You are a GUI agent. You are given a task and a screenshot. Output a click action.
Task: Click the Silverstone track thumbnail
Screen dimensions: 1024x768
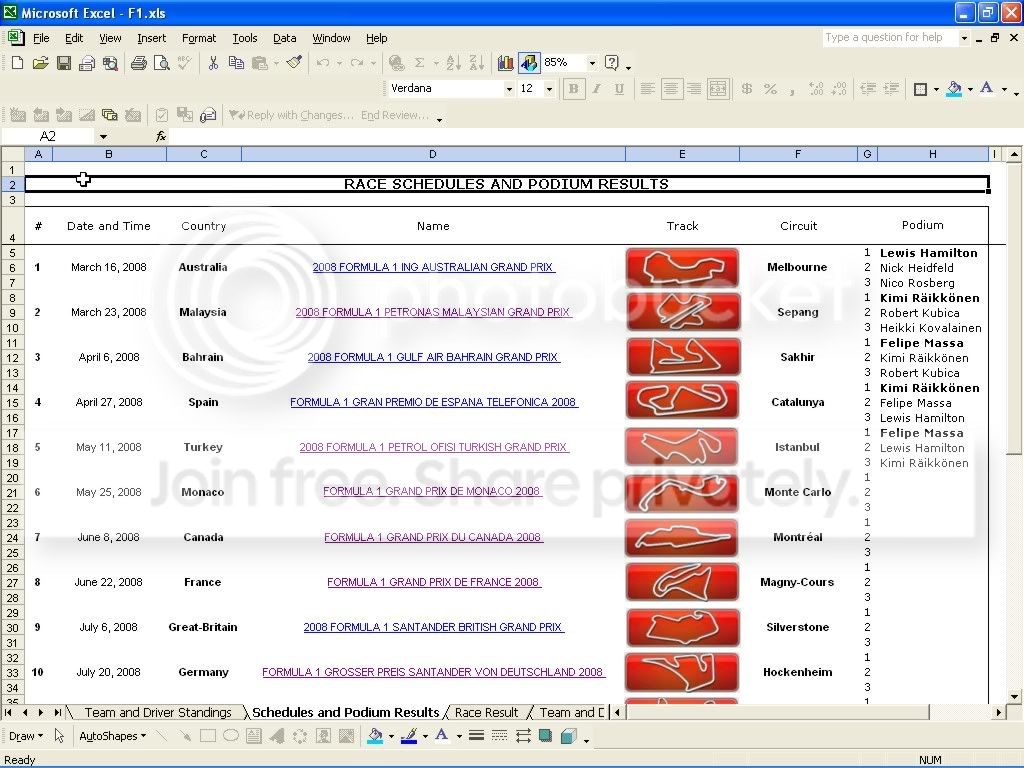coord(682,627)
